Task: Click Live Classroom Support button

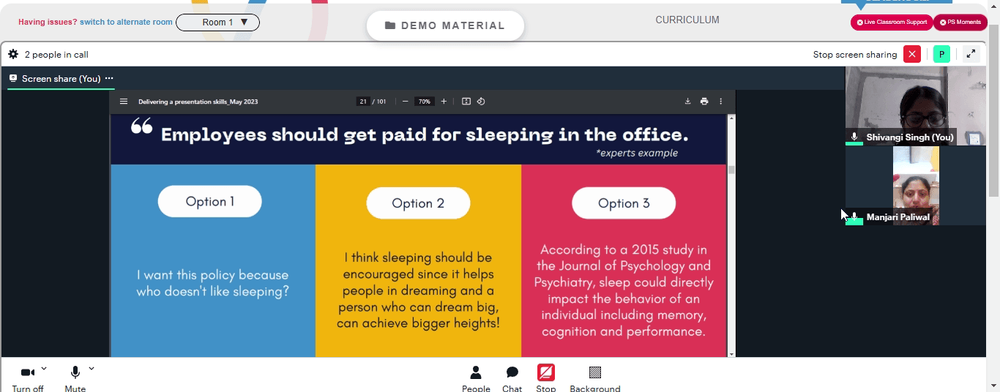Action: [892, 22]
